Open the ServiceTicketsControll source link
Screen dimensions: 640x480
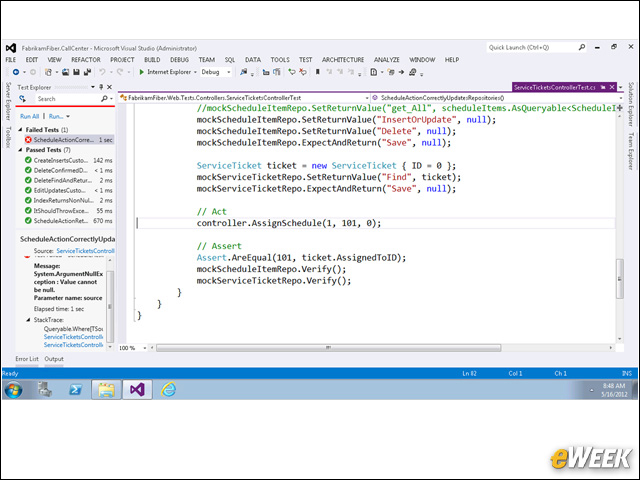[x=85, y=251]
